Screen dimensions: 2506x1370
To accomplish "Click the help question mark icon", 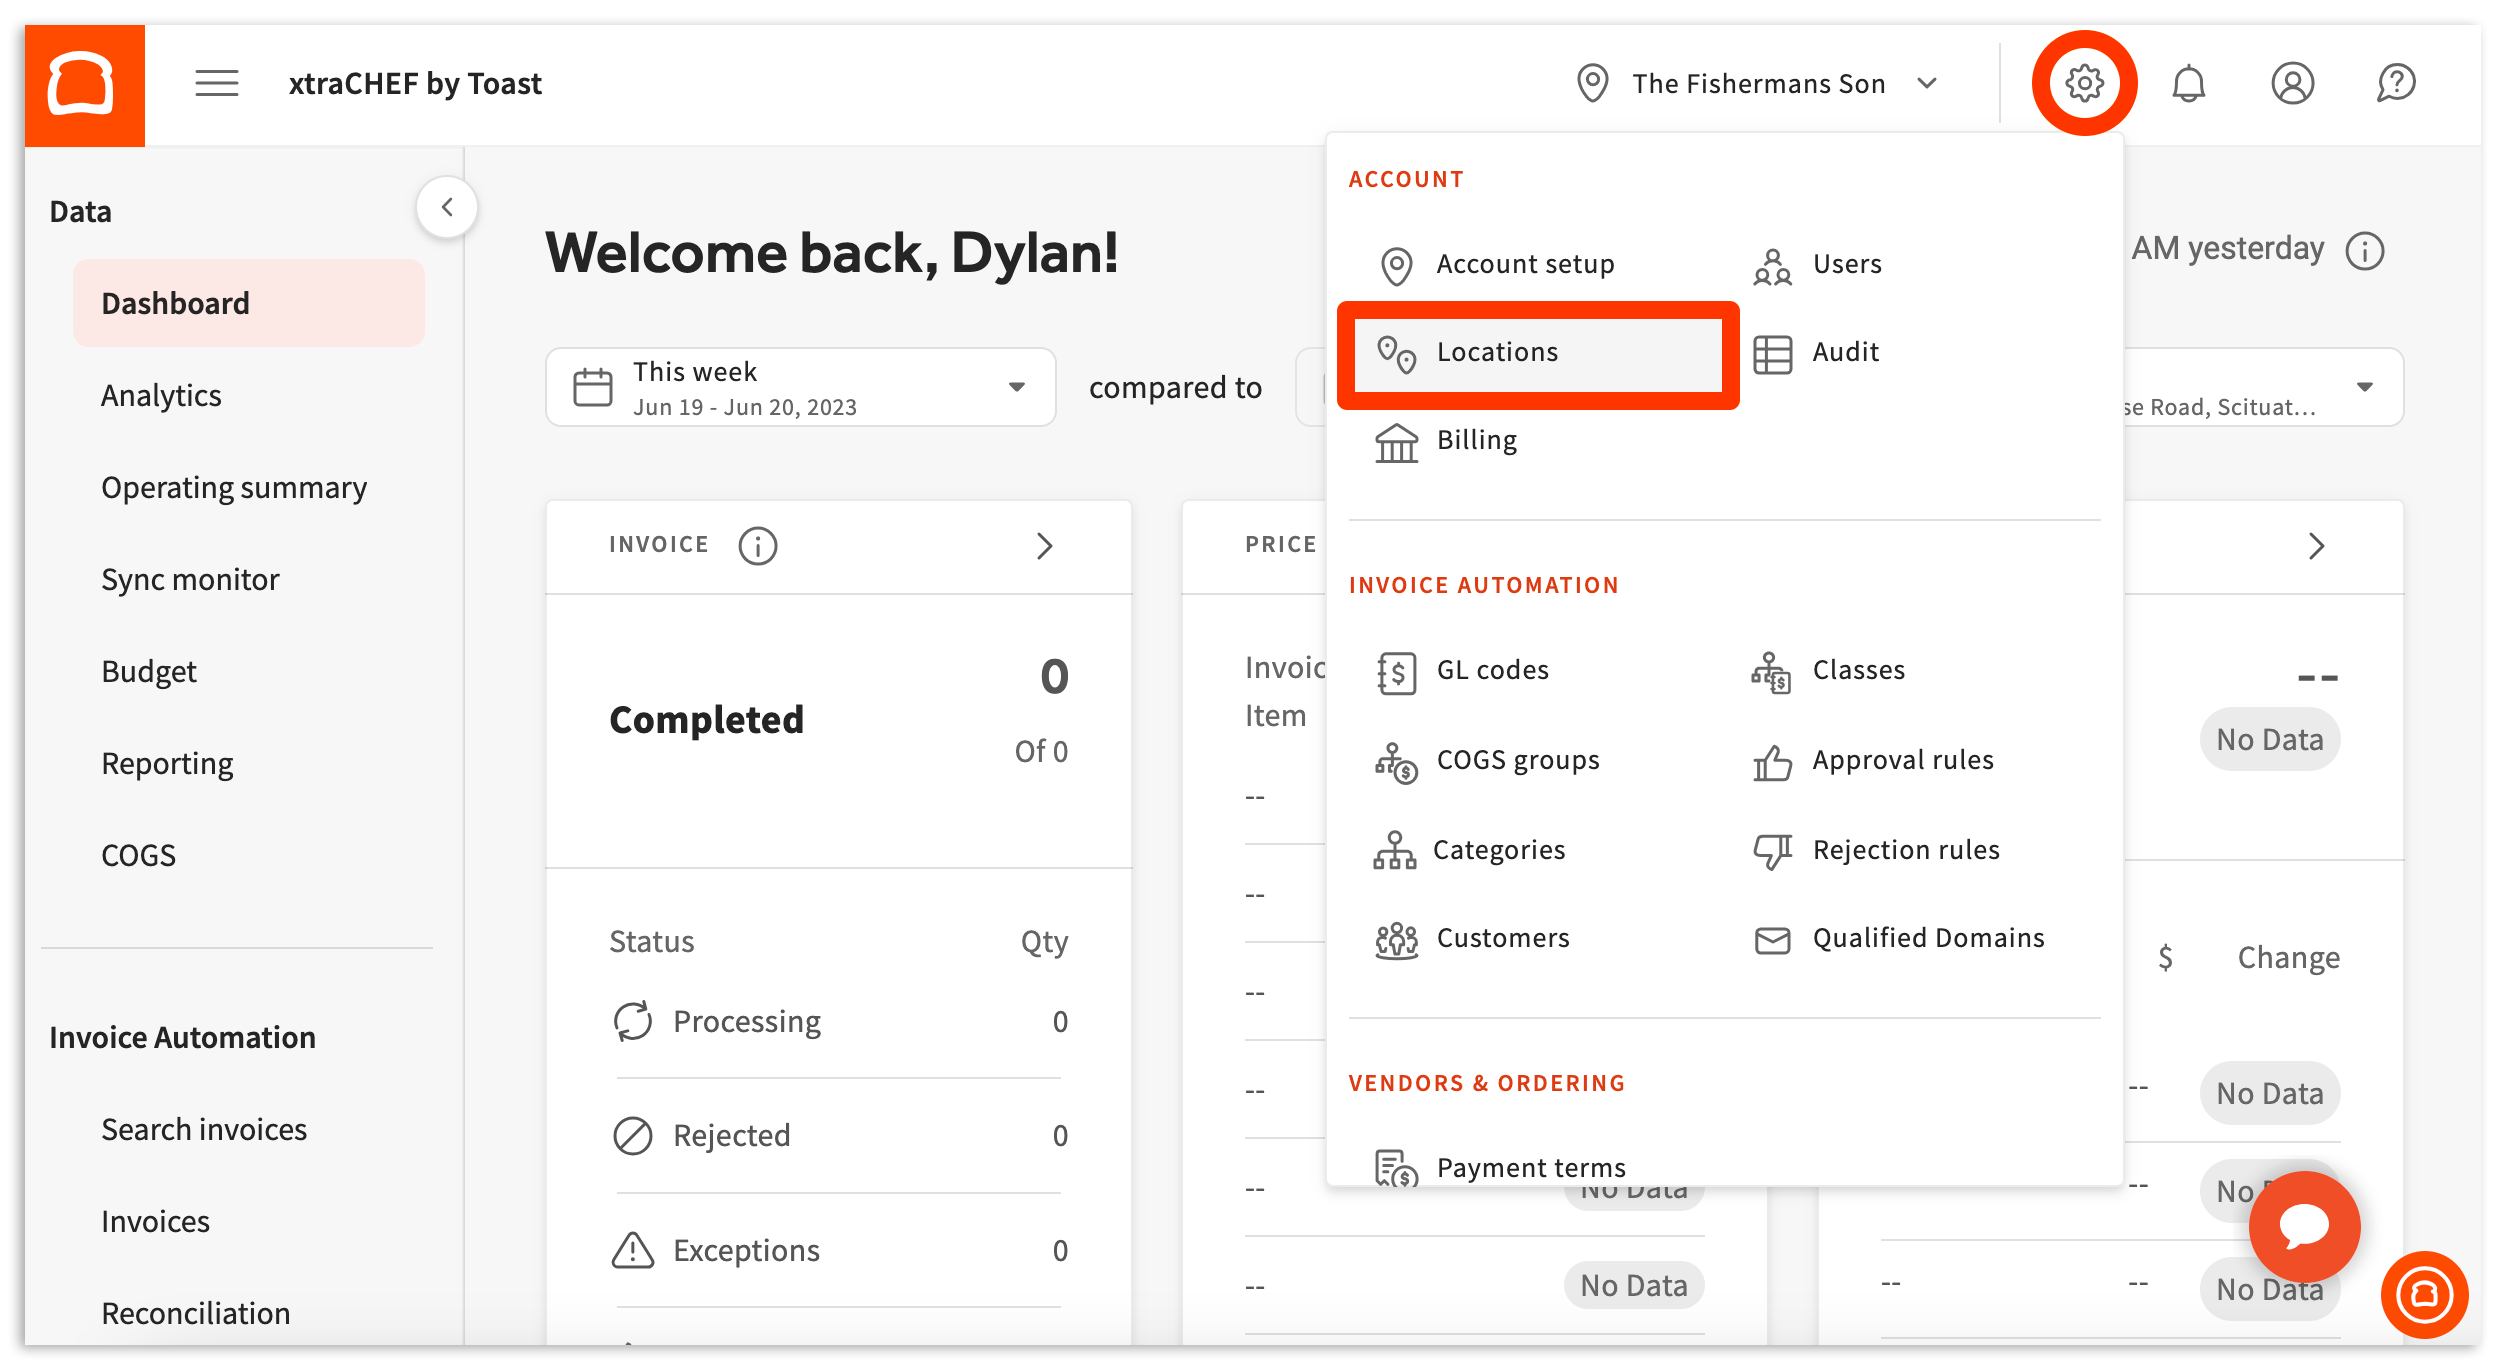I will [2396, 83].
